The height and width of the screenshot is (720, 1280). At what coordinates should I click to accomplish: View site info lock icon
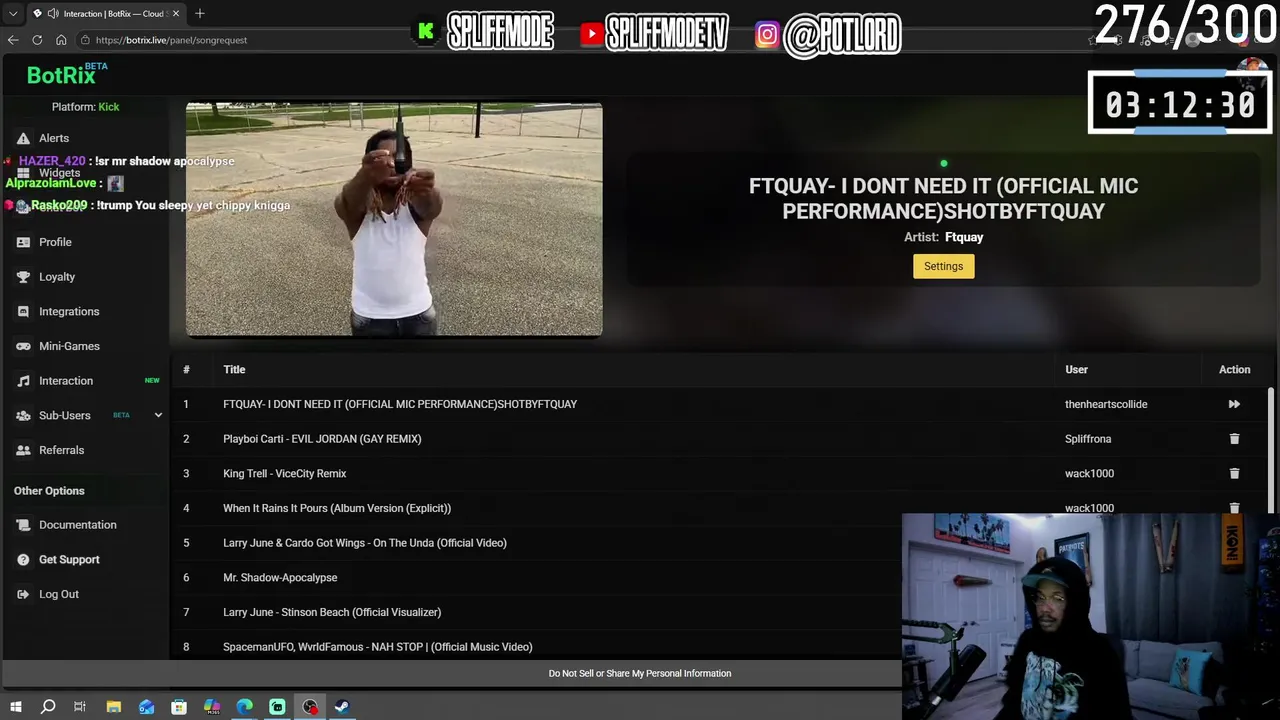(84, 40)
